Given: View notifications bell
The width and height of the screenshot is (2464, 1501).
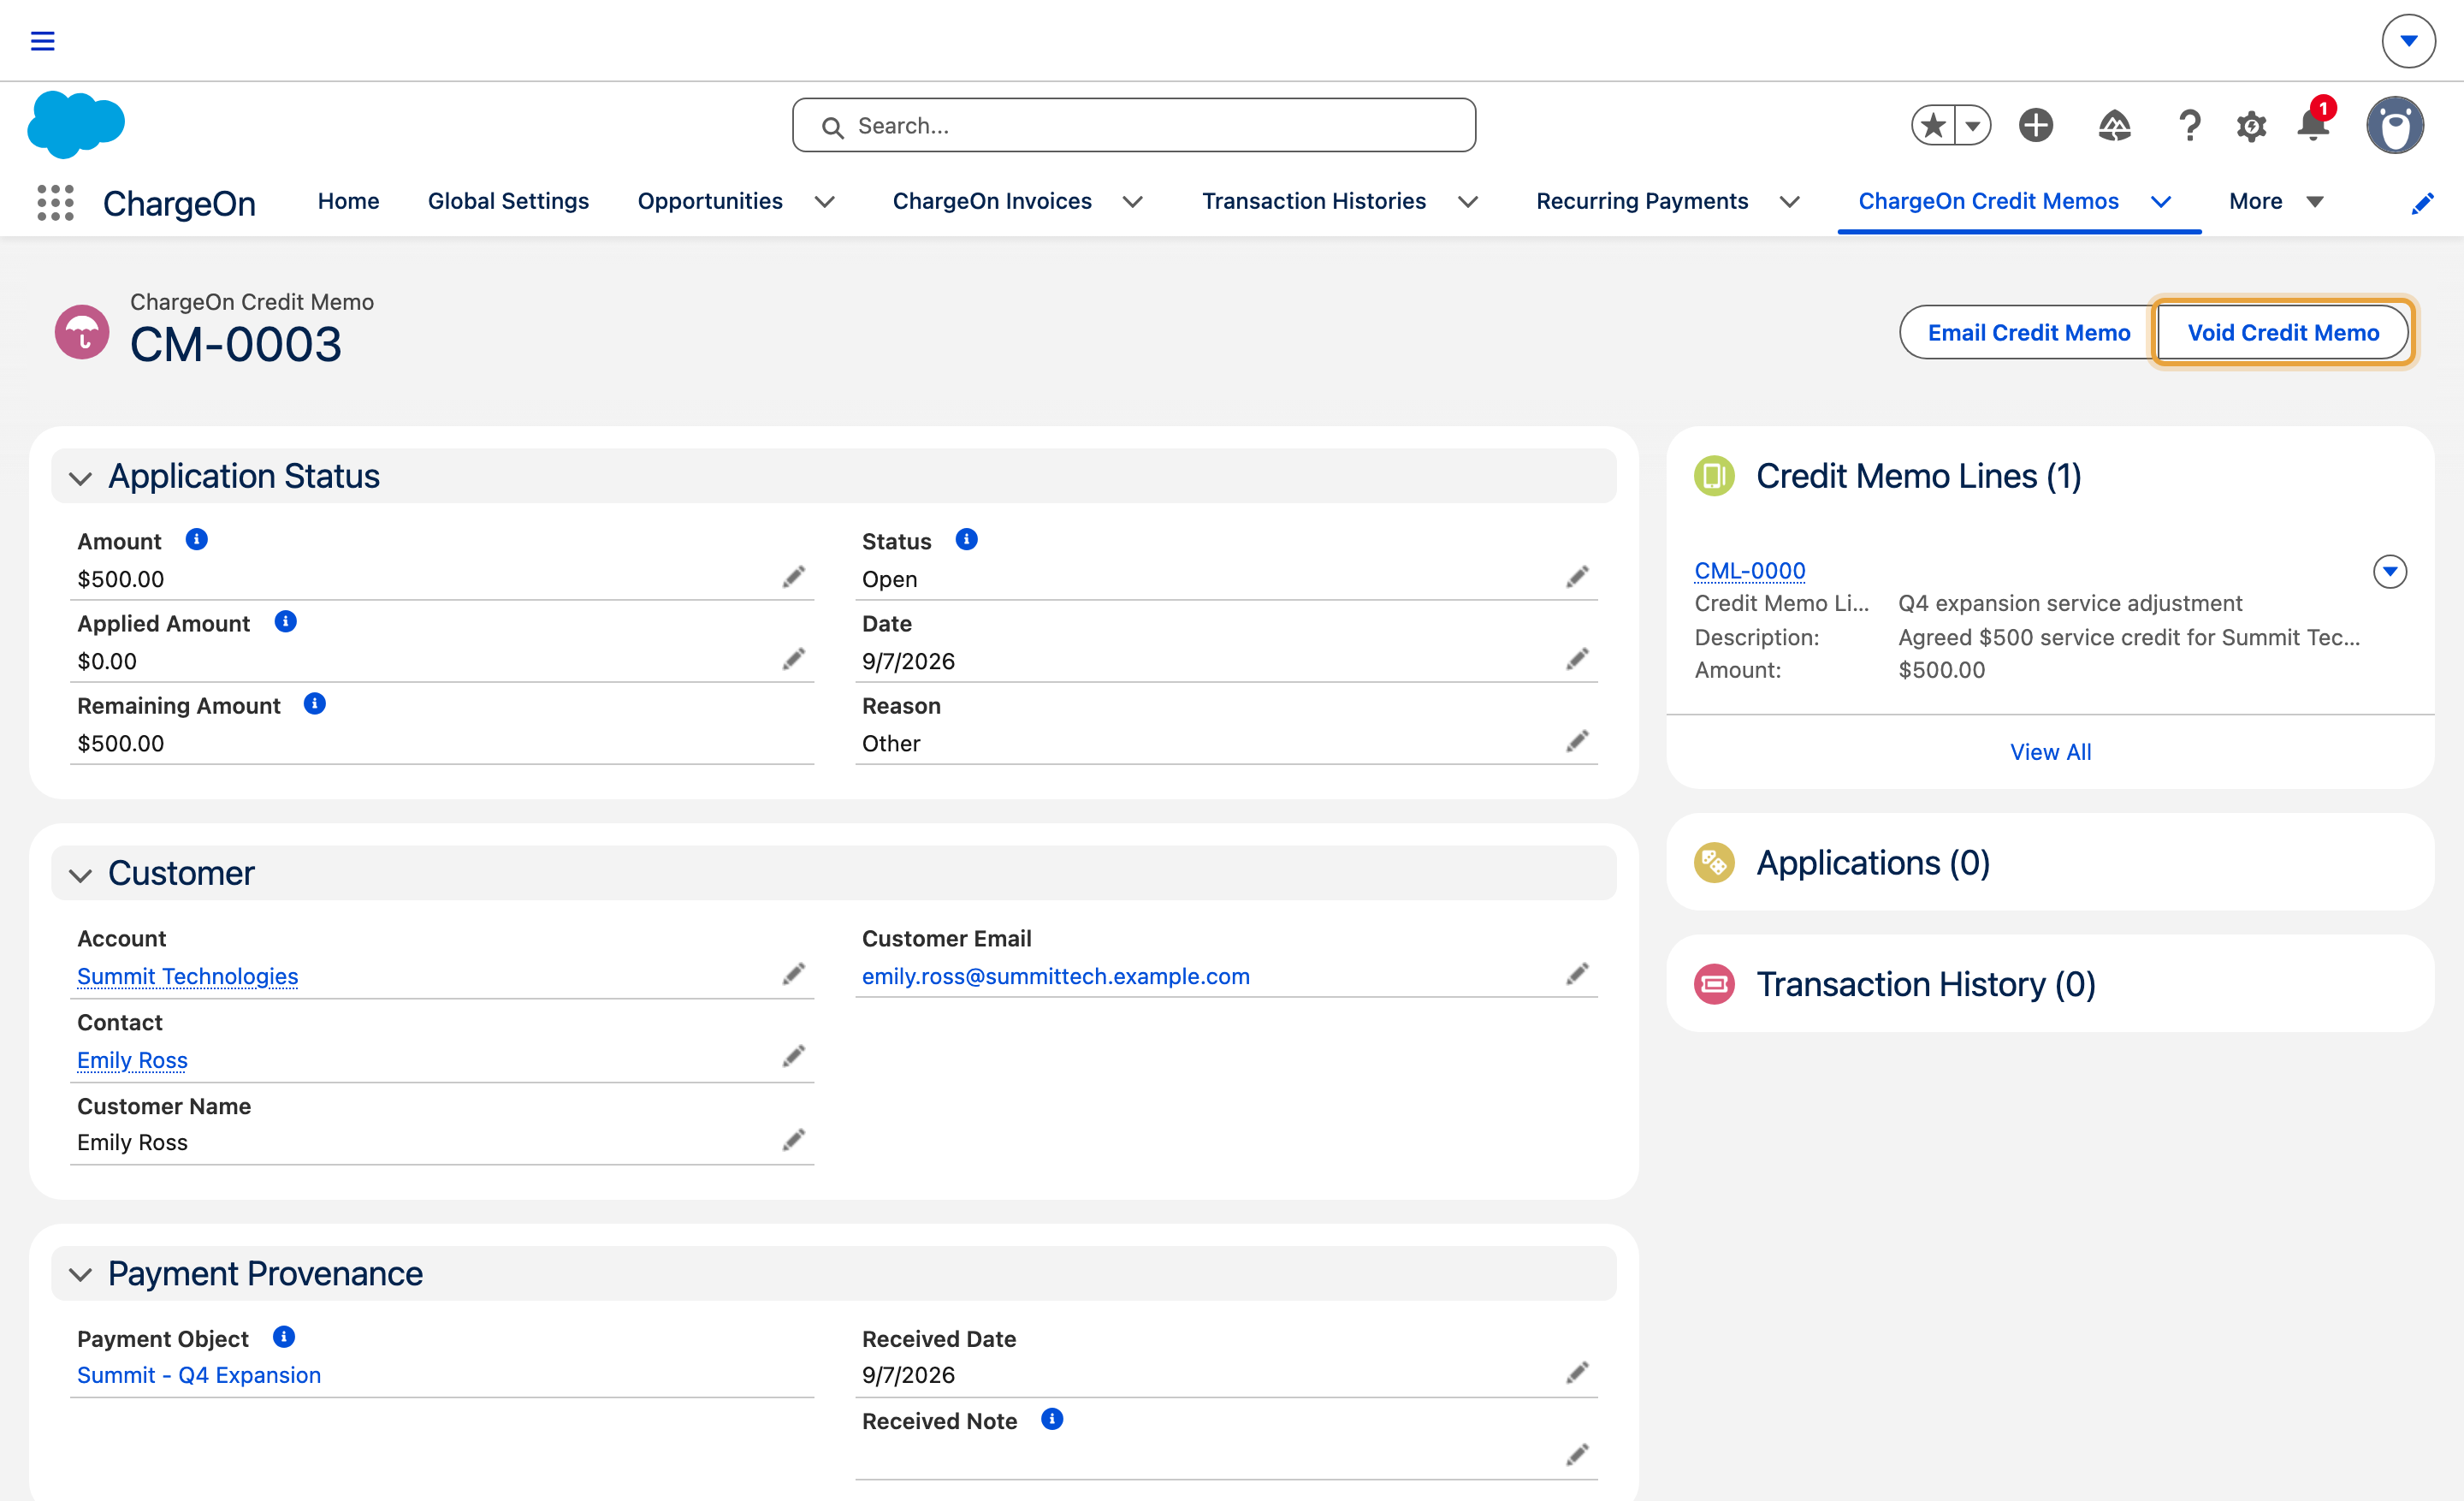Looking at the screenshot, I should tap(2313, 125).
